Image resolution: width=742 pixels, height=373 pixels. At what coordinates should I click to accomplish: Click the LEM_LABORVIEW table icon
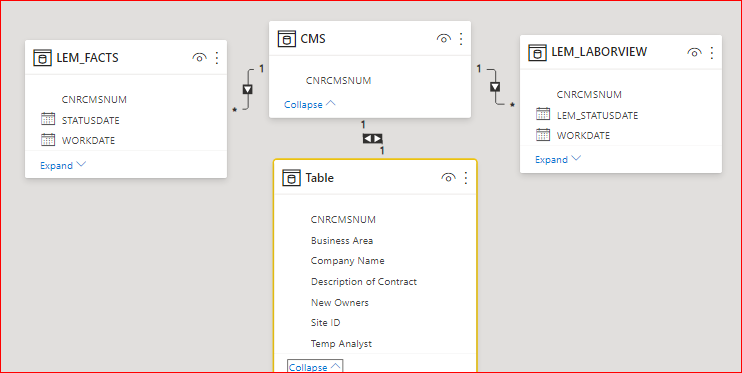pos(537,52)
